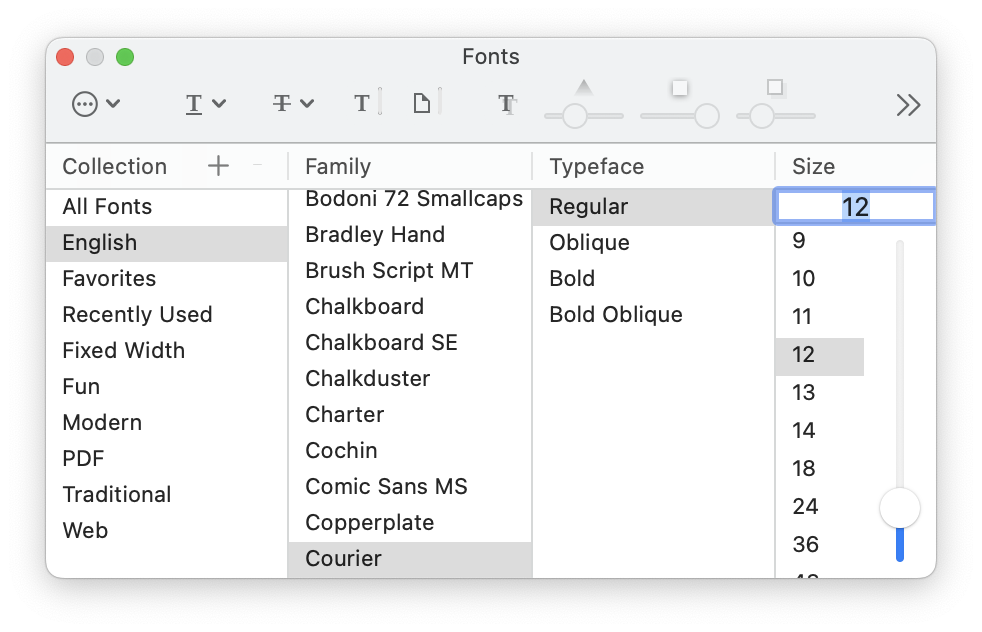Select Oblique typeface
This screenshot has width=982, height=632.
653,243
